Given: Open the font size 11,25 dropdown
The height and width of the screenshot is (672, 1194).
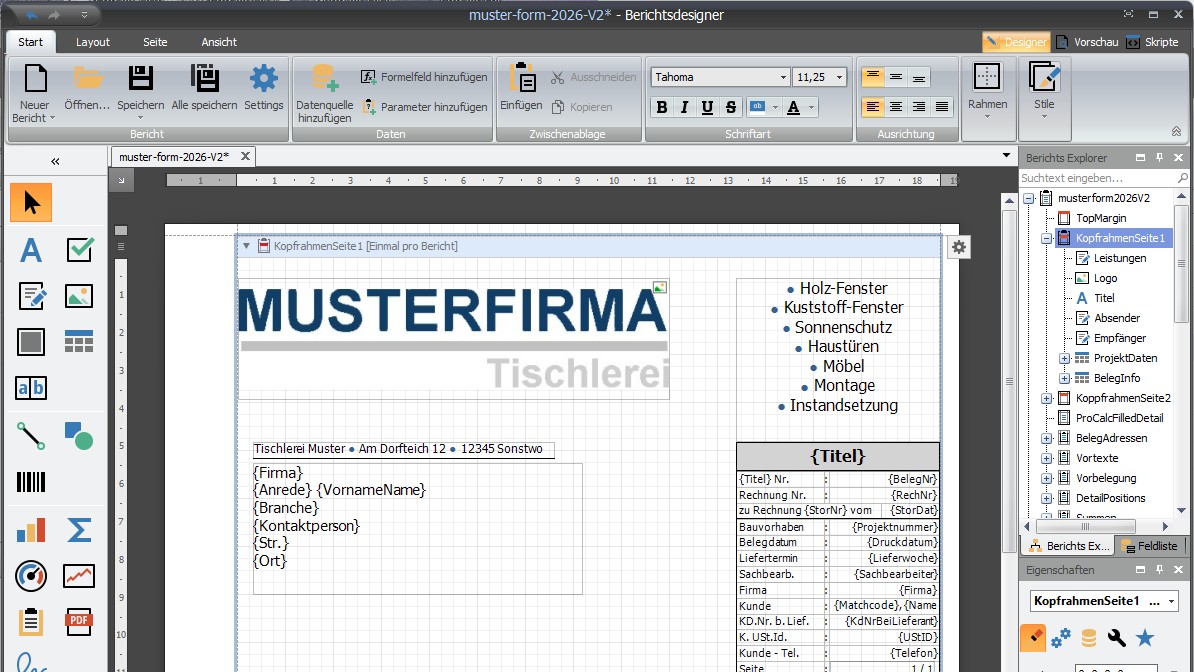Looking at the screenshot, I should point(838,78).
